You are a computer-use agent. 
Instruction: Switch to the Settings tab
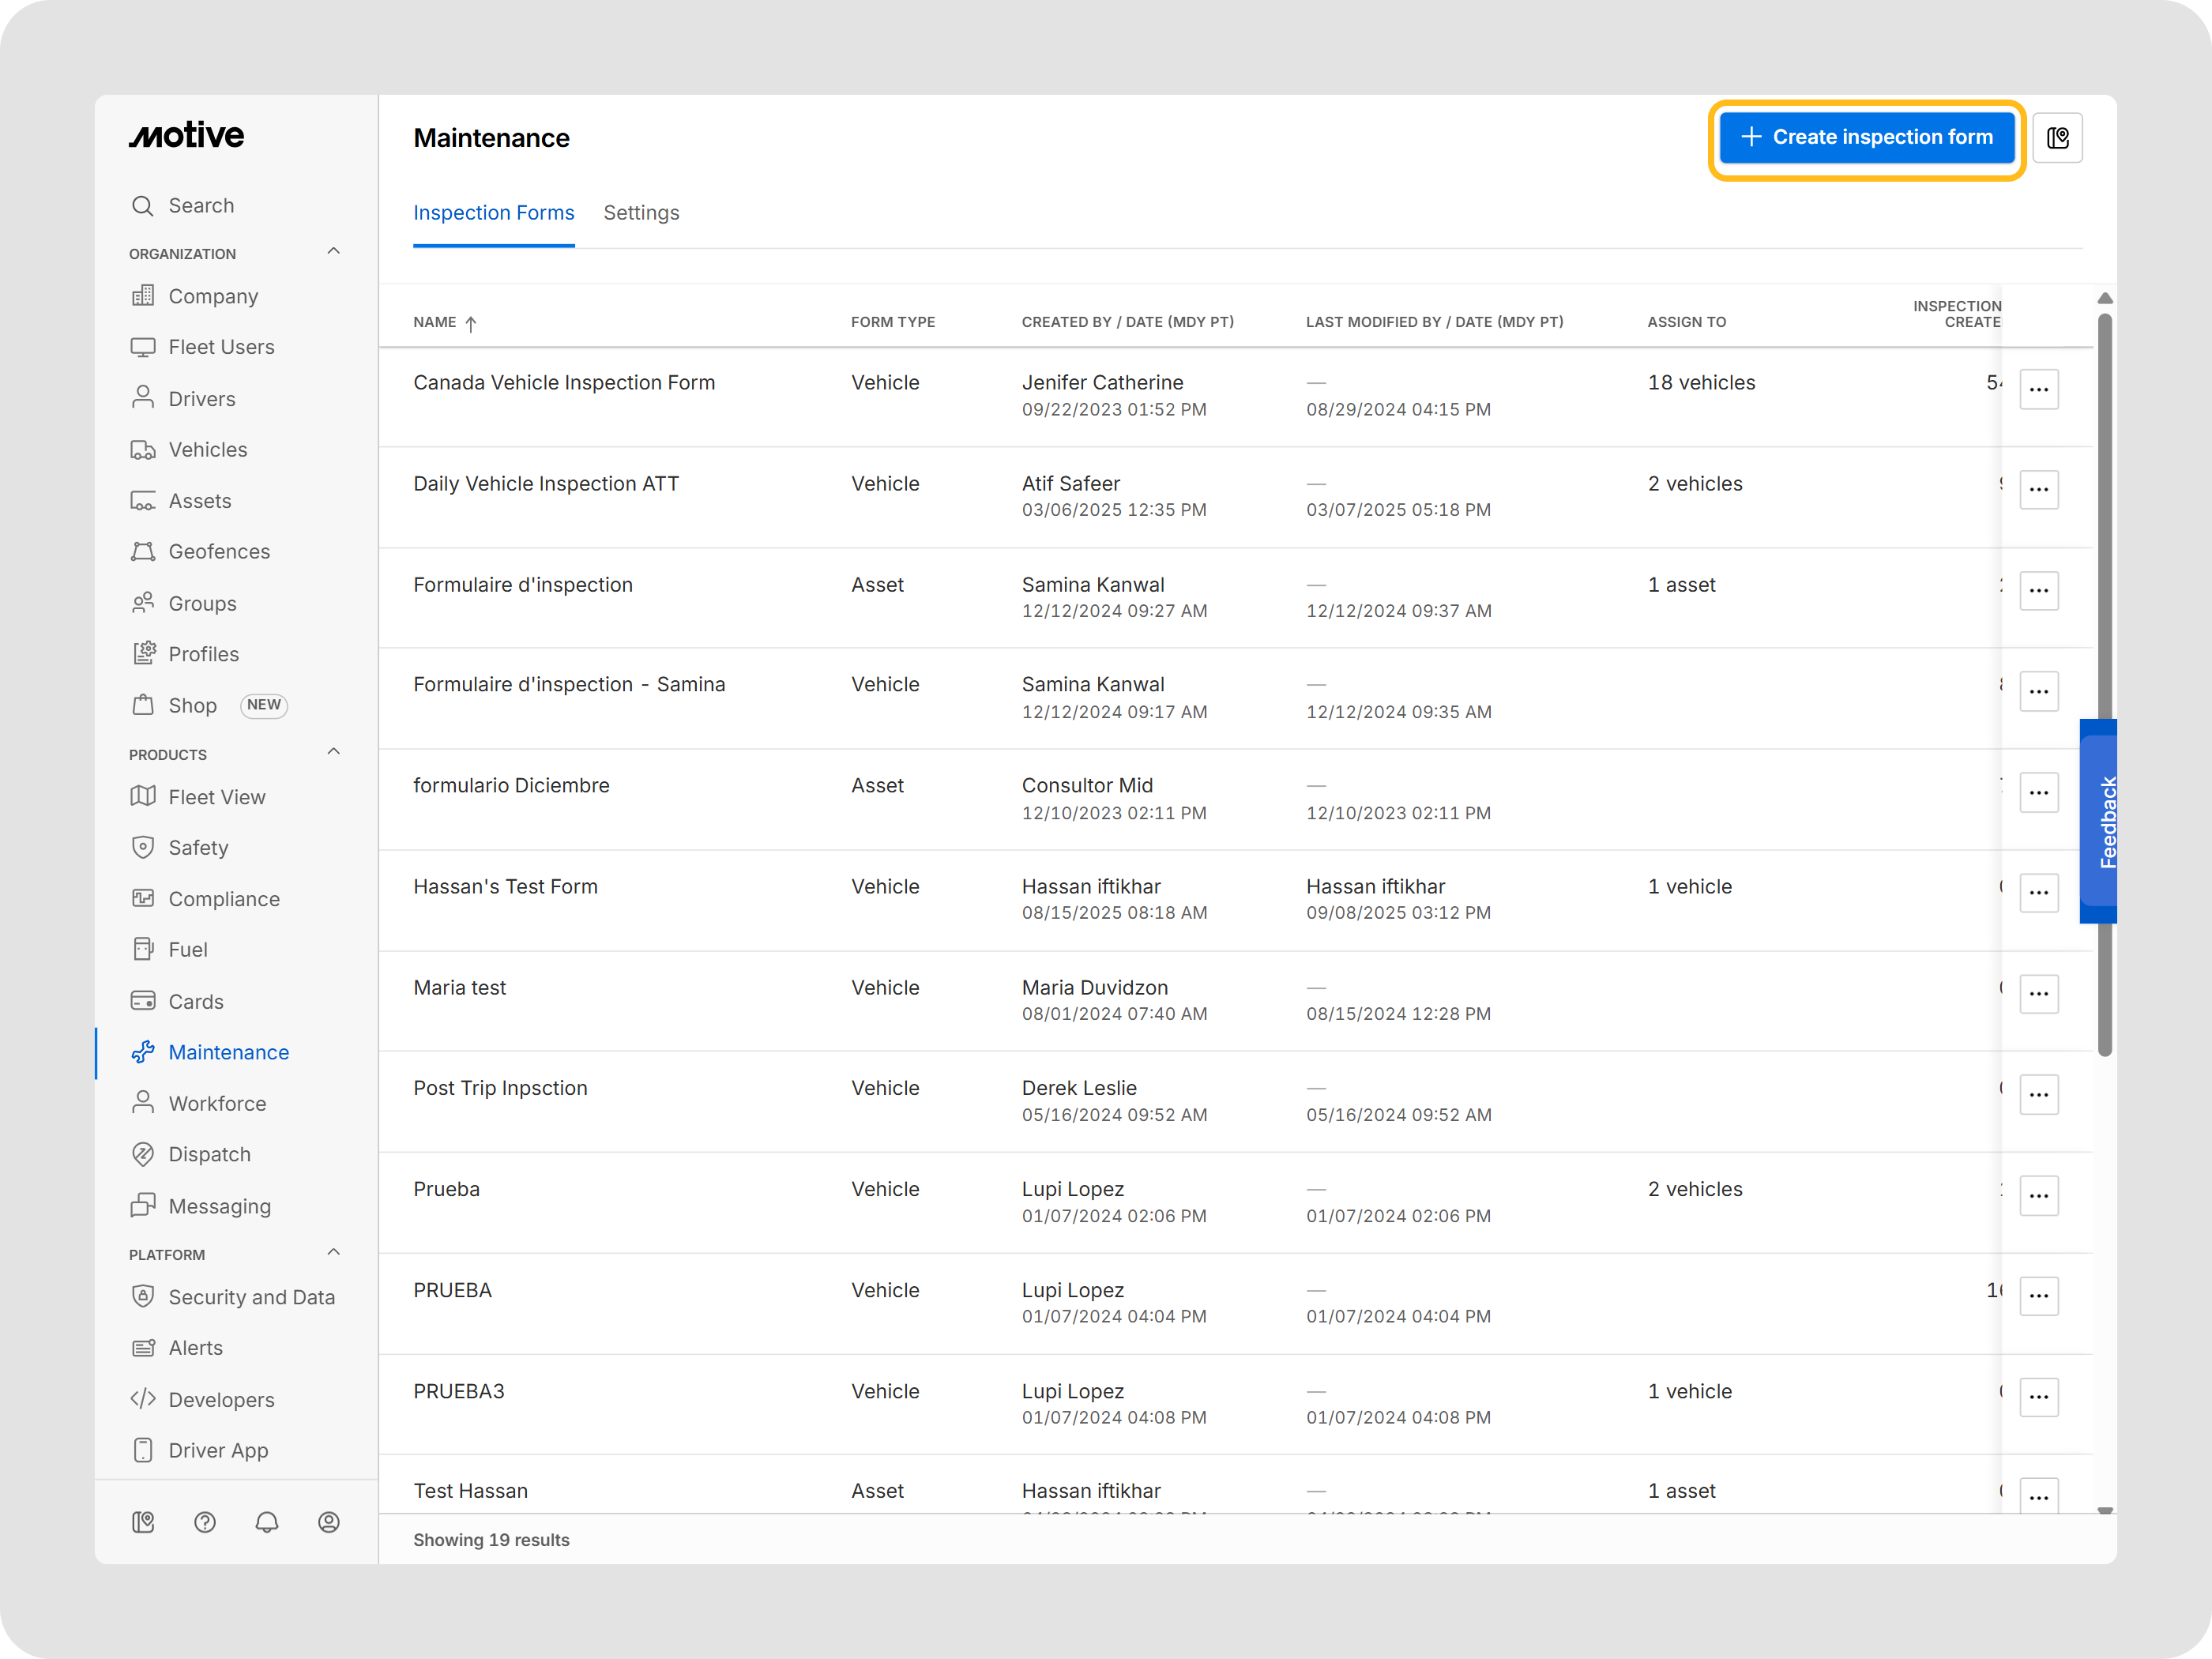pyautogui.click(x=641, y=213)
